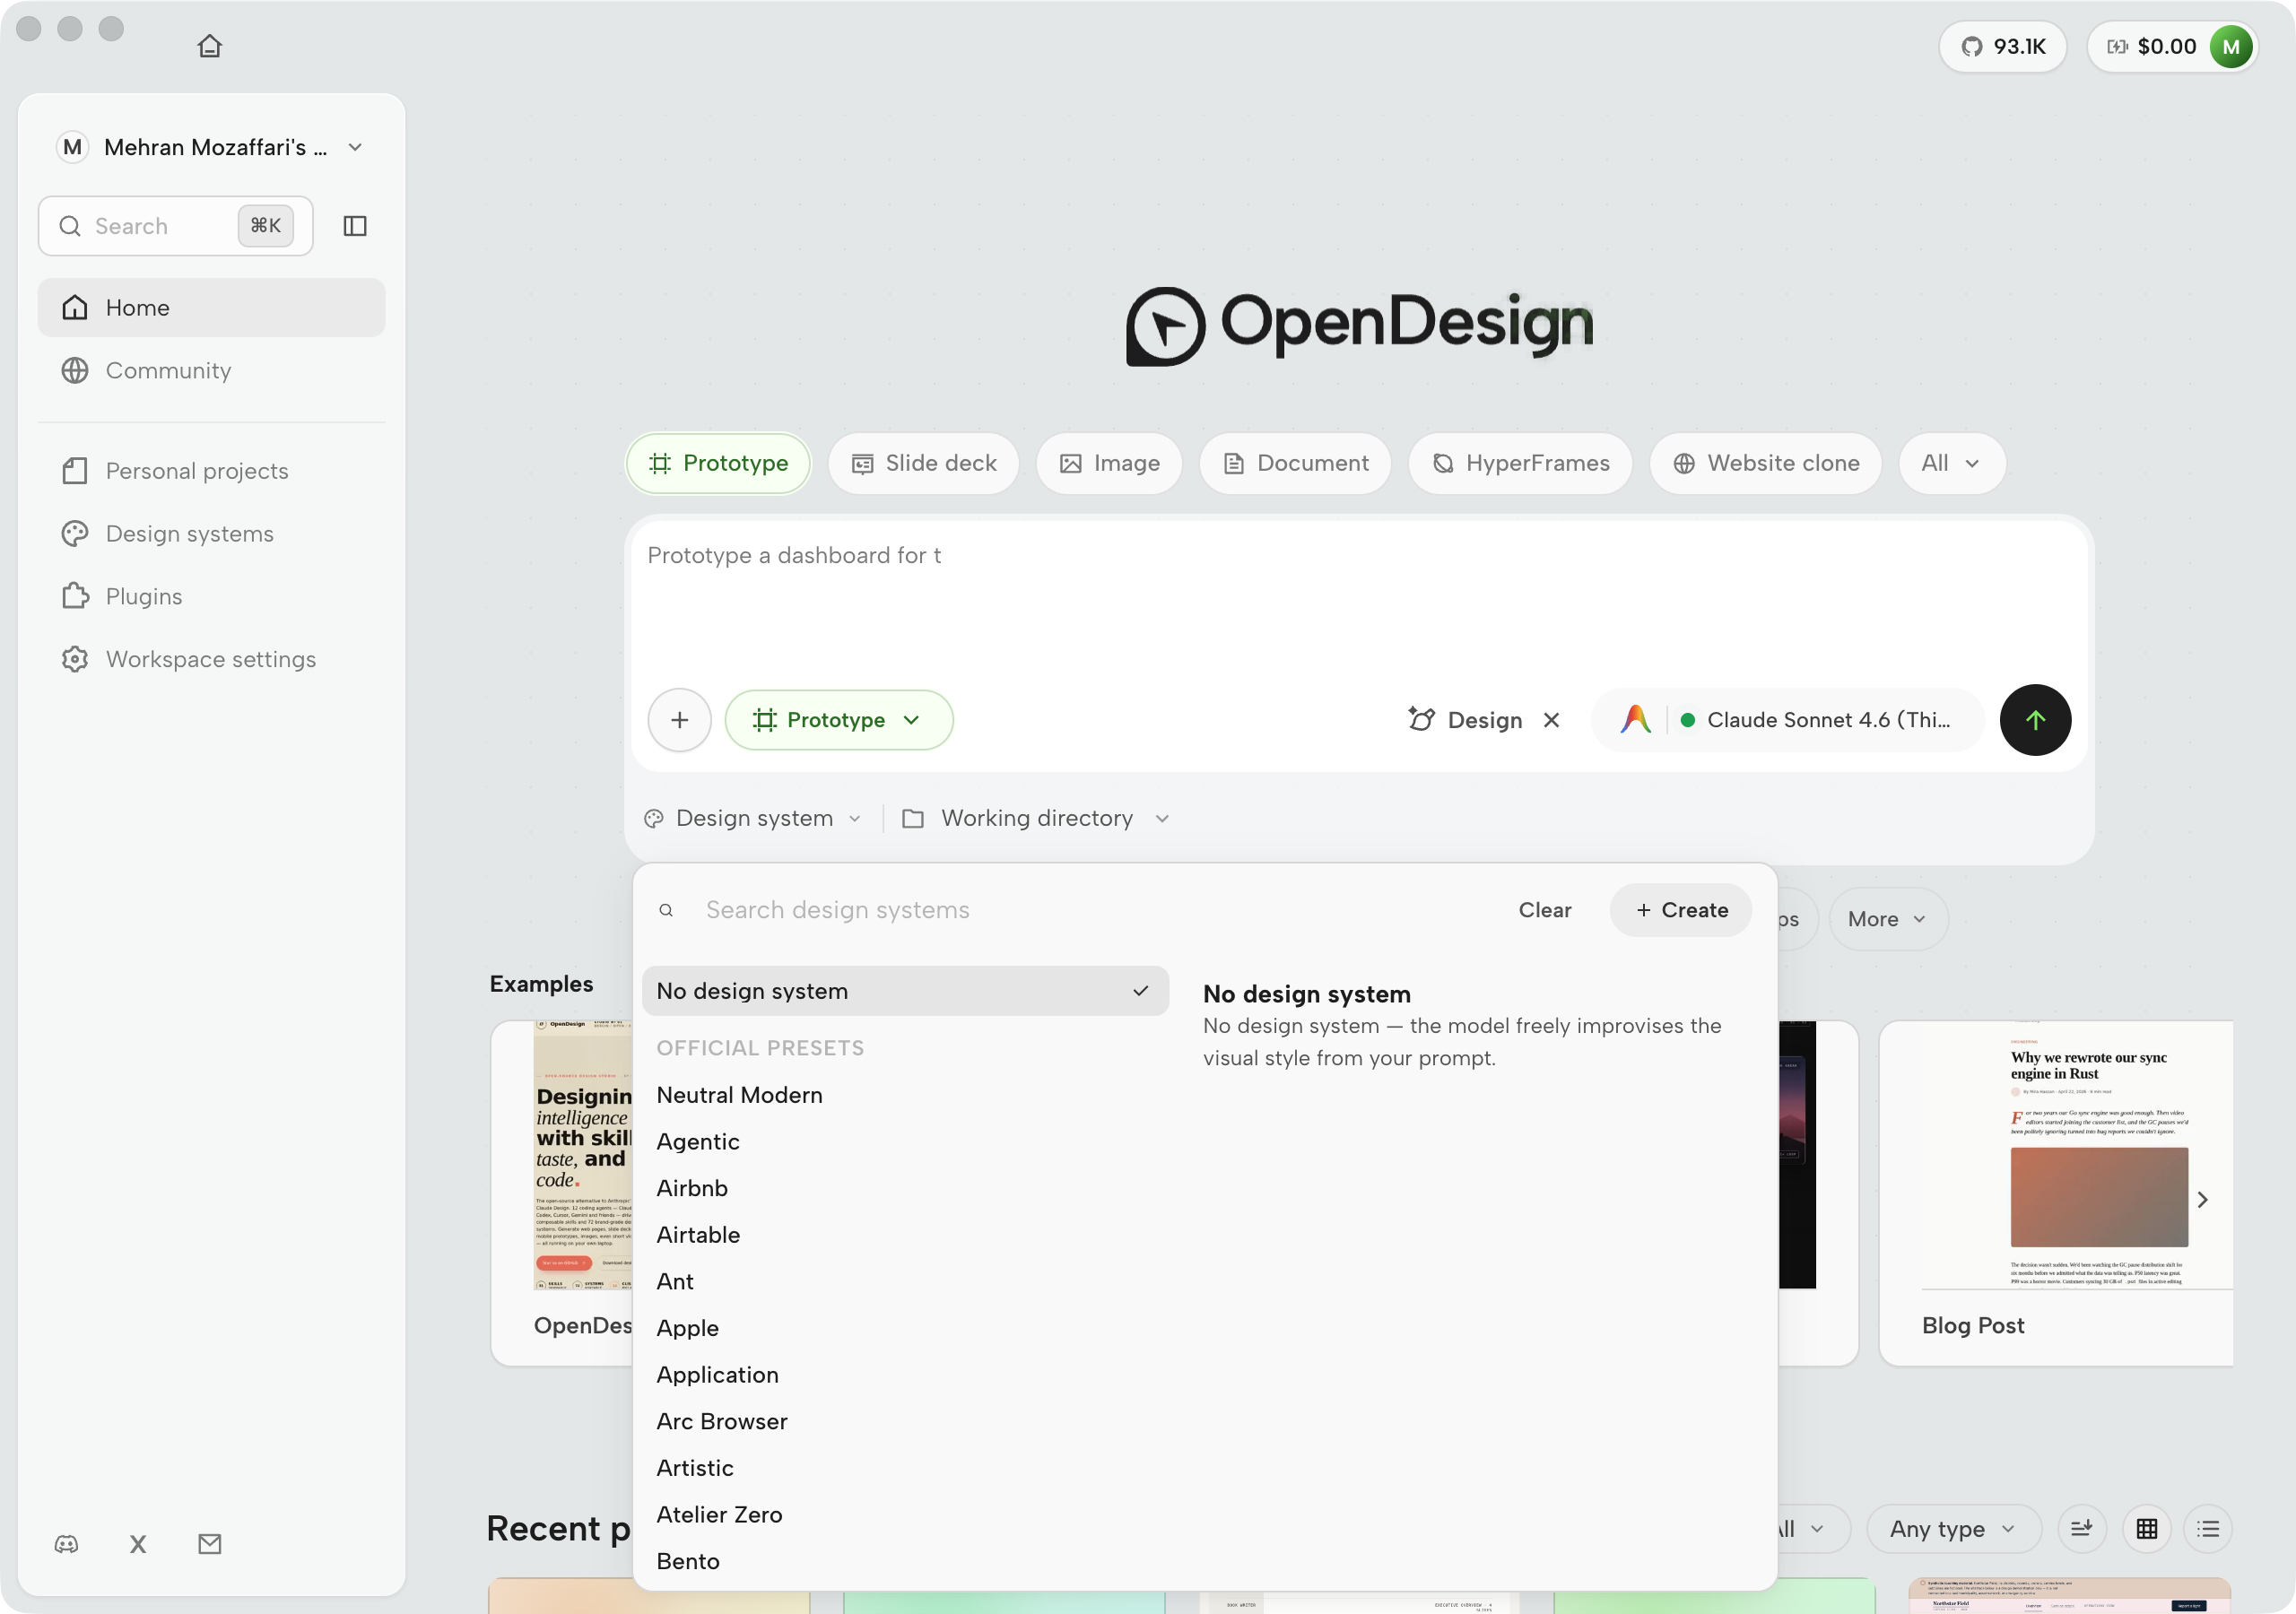Click the ⌘K shortcut badge
The image size is (2296, 1614).
point(265,226)
